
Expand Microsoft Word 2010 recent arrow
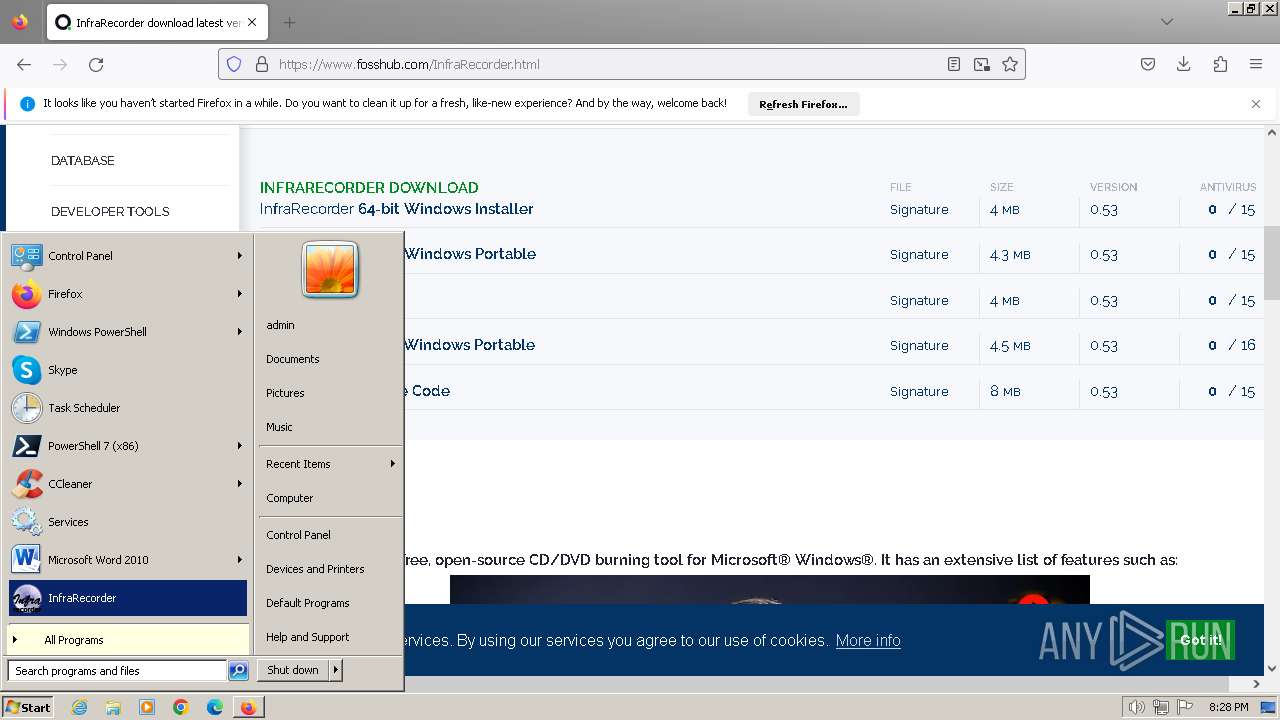[239, 560]
